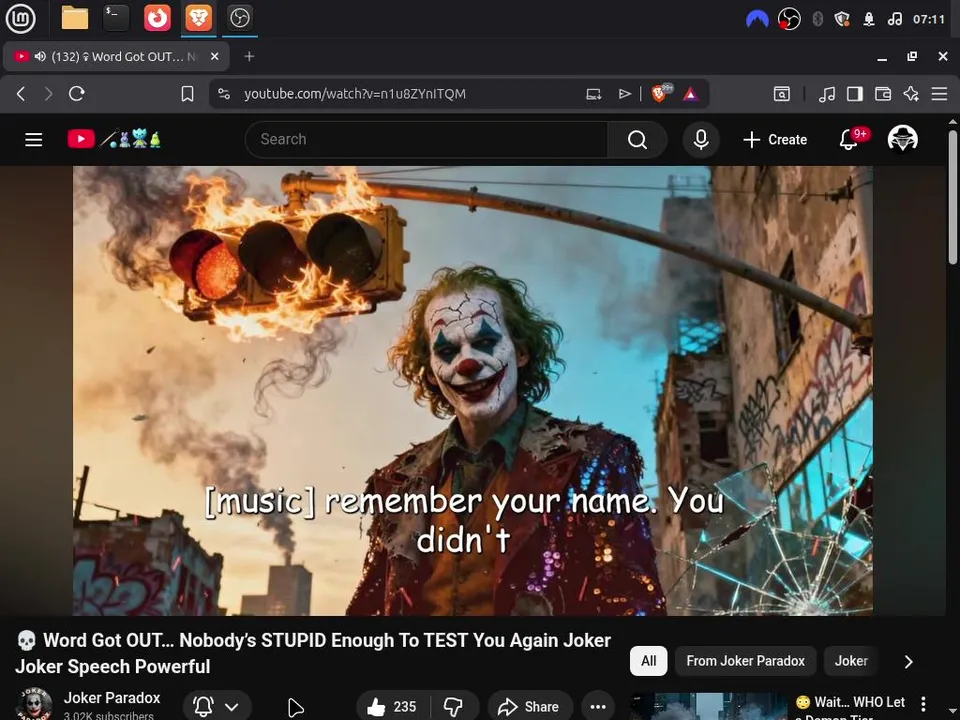This screenshot has height=720, width=960.
Task: Open the Brave Wallet icon
Action: pyautogui.click(x=883, y=94)
